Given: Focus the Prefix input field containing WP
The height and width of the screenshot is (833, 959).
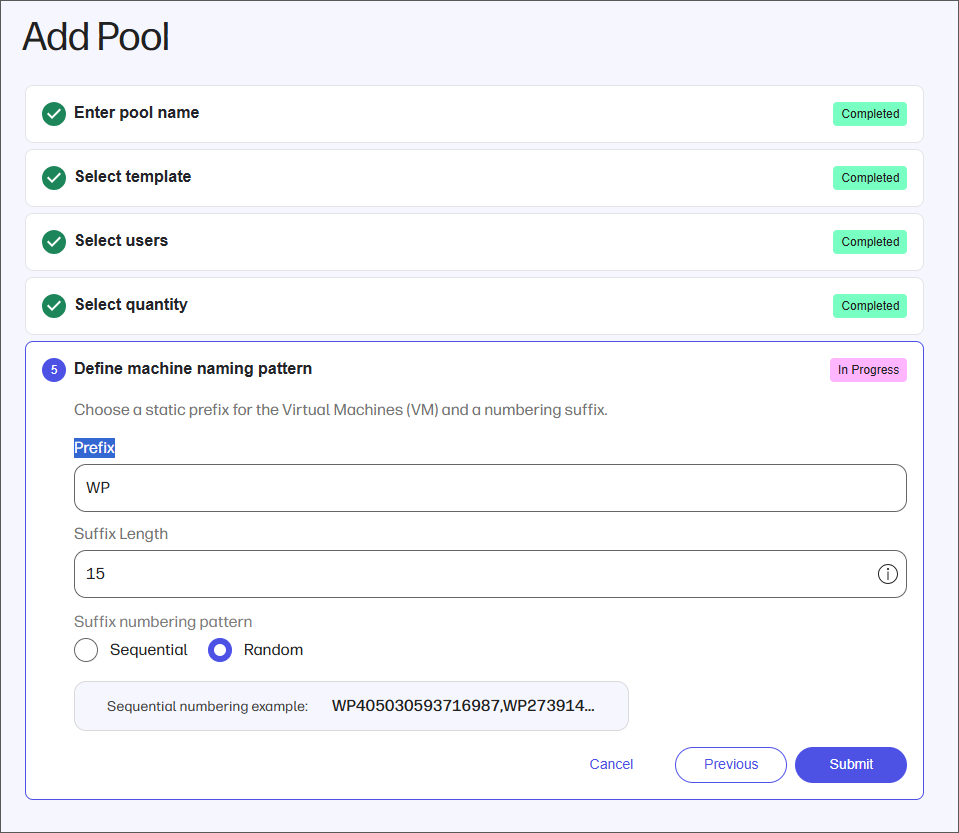Looking at the screenshot, I should tap(490, 488).
